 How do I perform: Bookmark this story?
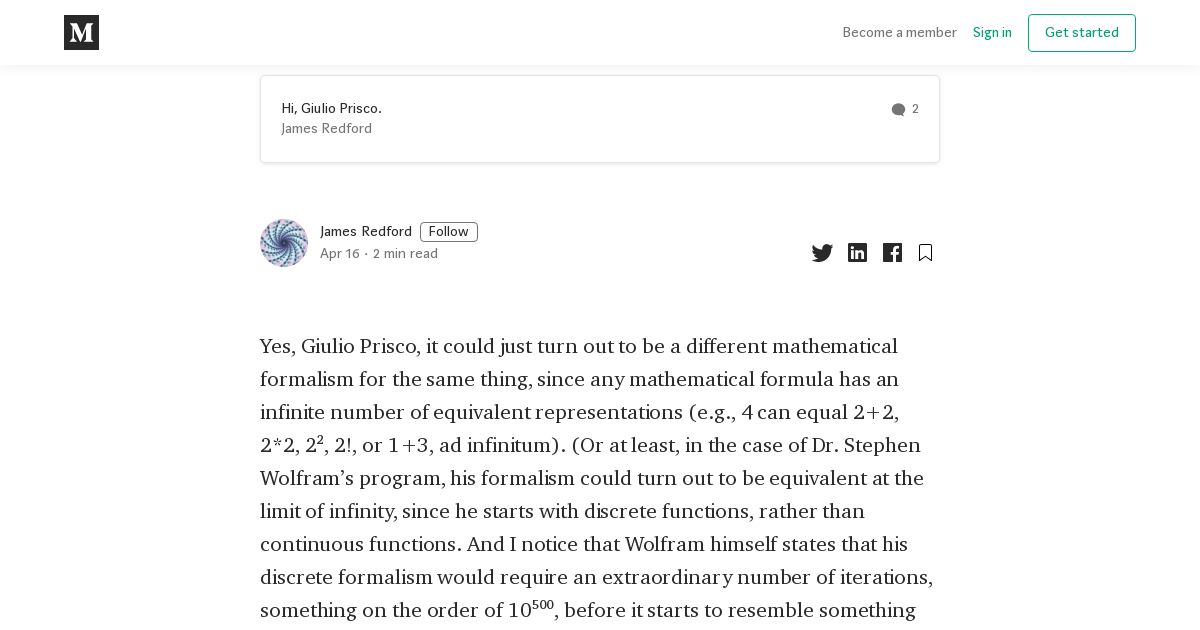tap(925, 253)
